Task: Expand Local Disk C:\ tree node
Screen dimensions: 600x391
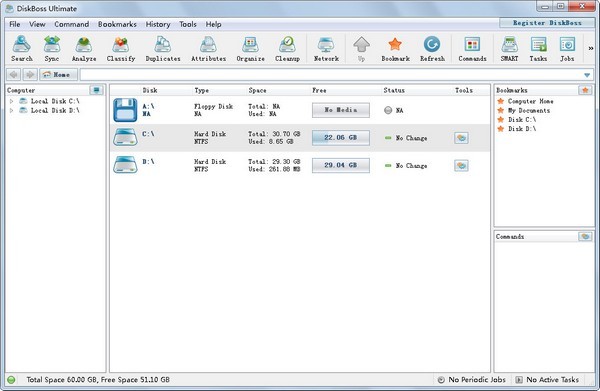Action: click(11, 101)
